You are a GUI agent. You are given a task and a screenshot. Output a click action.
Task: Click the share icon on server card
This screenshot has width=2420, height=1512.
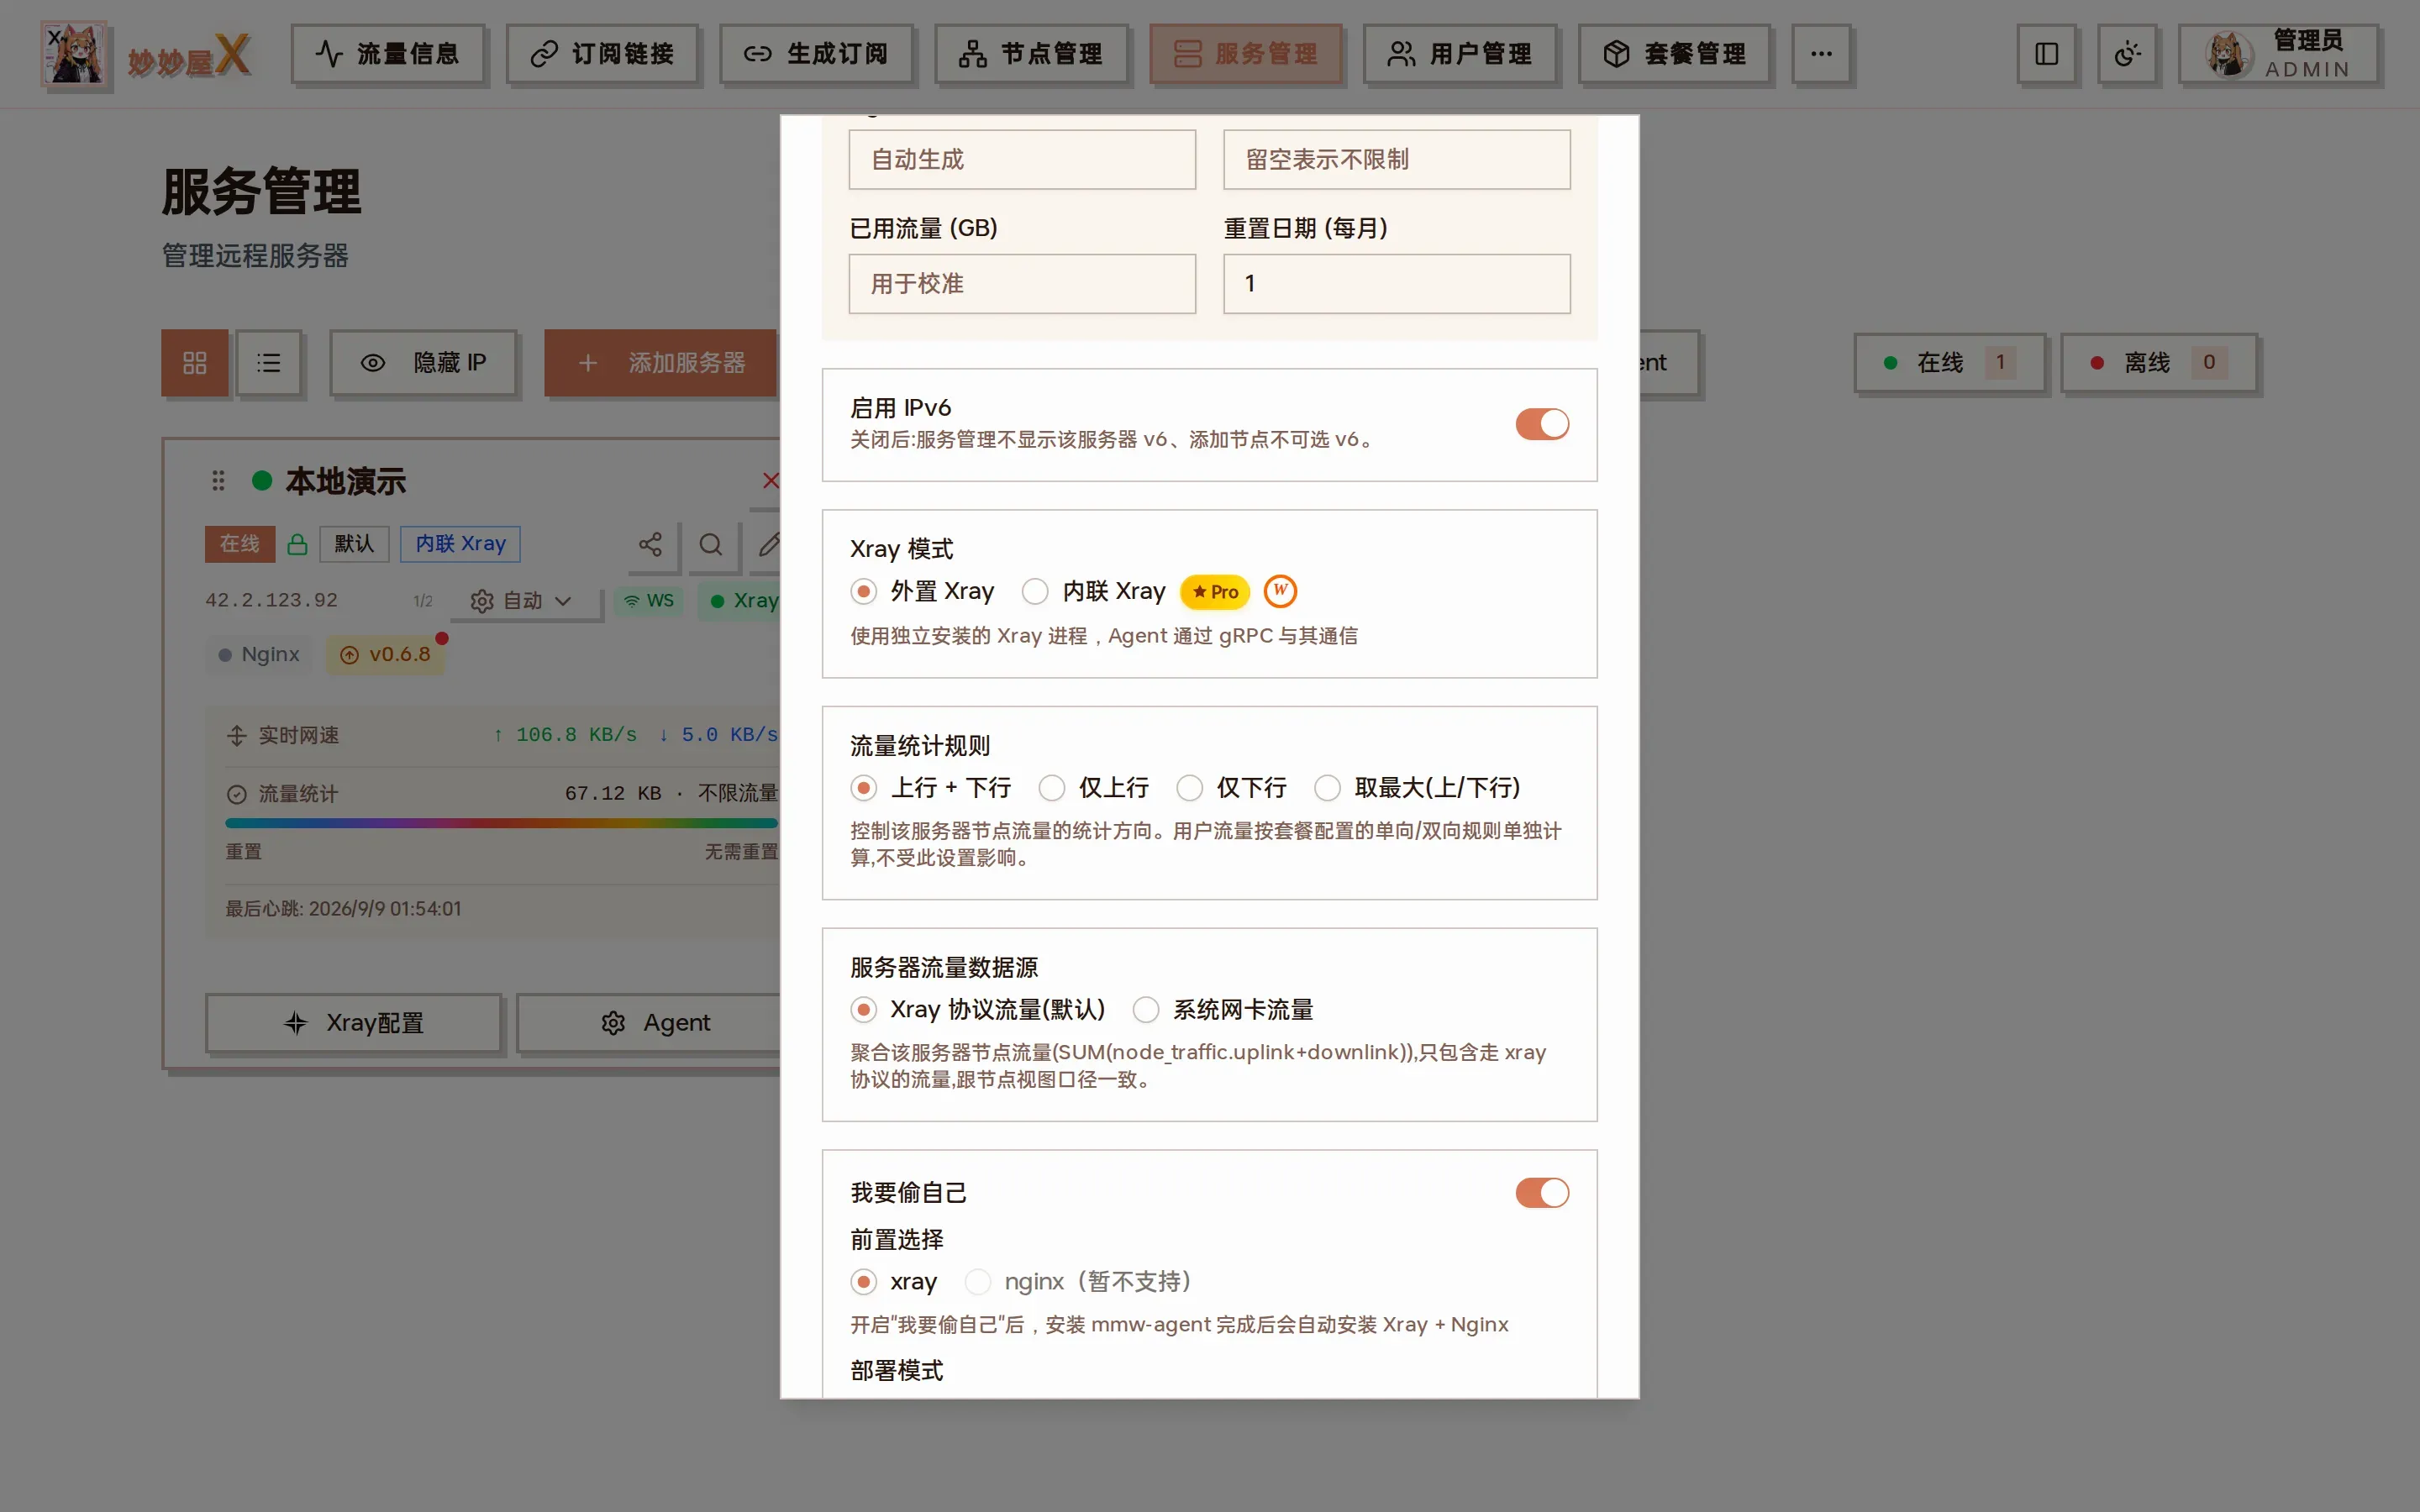click(x=650, y=544)
